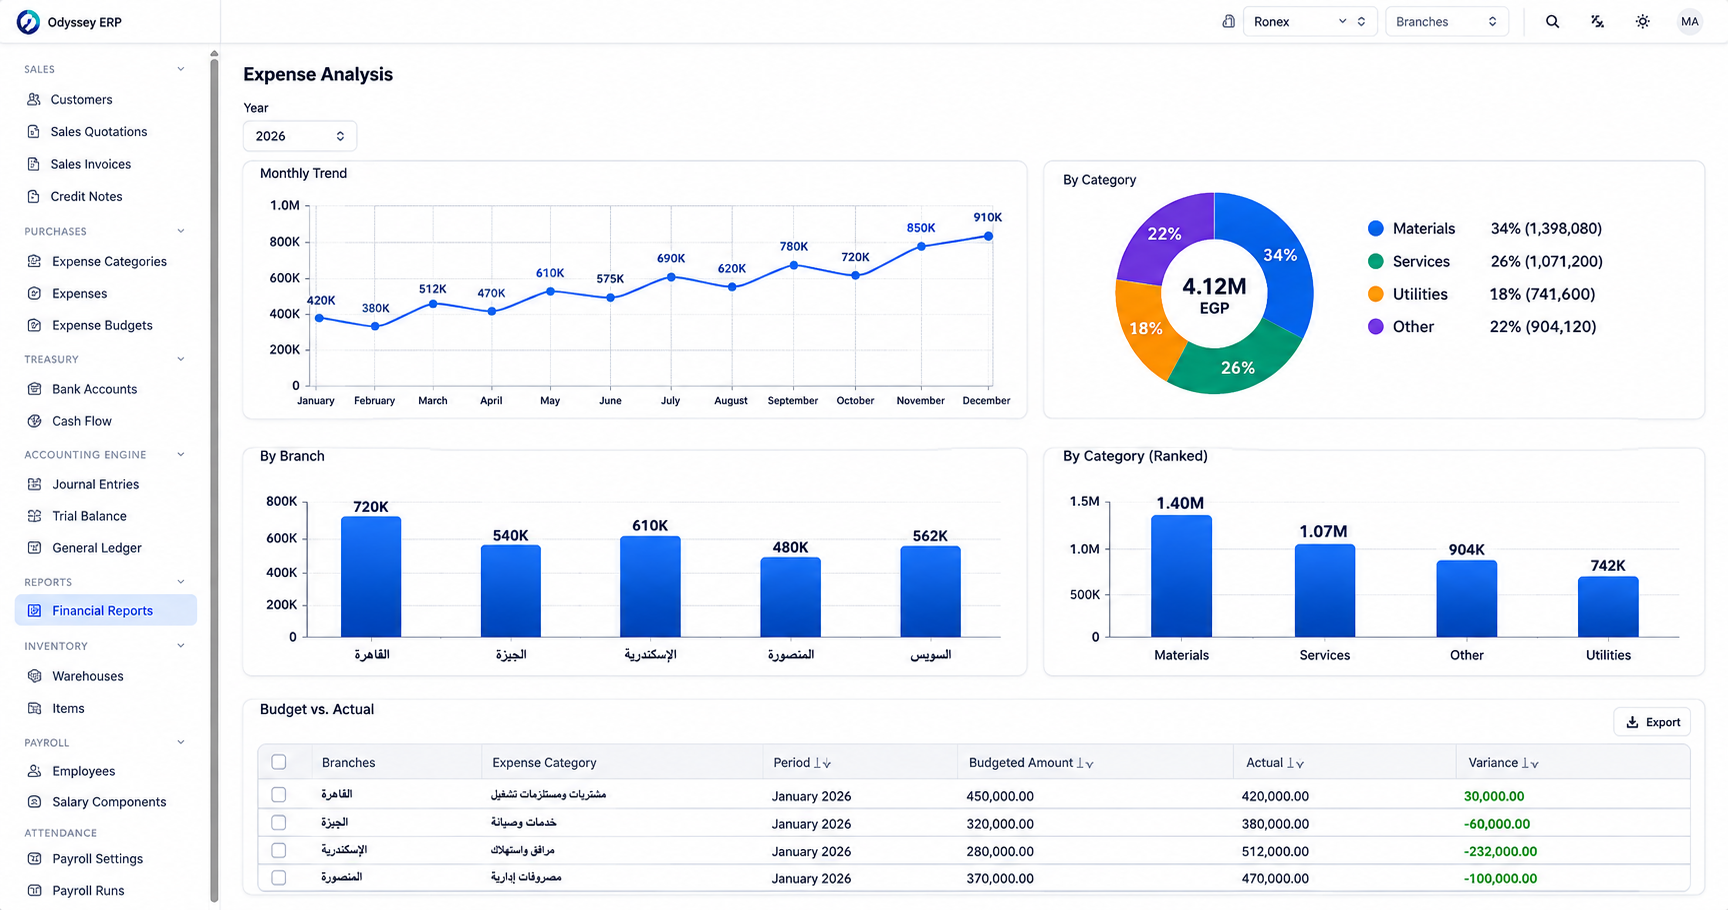Screen dimensions: 1728x910
Task: Open the MA user avatar menu
Action: [1689, 22]
